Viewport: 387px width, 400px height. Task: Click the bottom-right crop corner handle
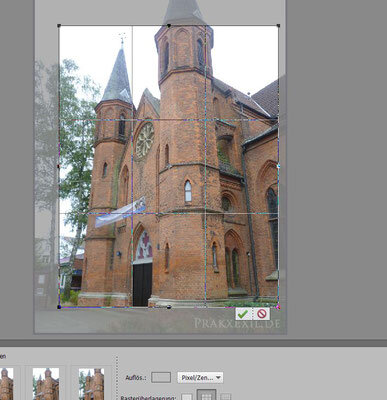pyautogui.click(x=278, y=307)
